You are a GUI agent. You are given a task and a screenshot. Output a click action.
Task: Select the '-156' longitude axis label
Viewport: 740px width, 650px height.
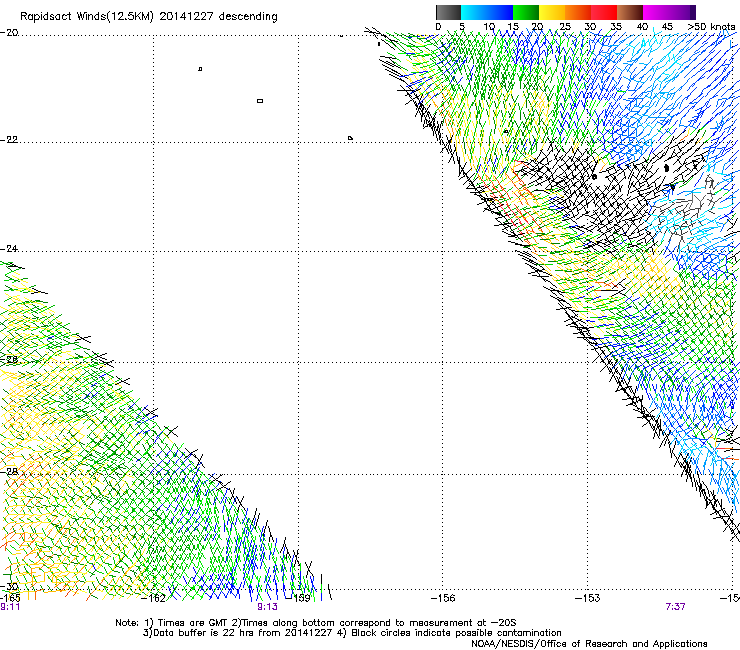tap(443, 599)
